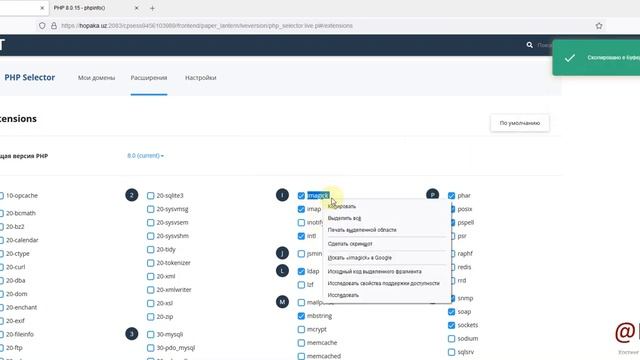640x360 pixels.
Task: Jump to letter J section badge
Action: pyautogui.click(x=282, y=253)
